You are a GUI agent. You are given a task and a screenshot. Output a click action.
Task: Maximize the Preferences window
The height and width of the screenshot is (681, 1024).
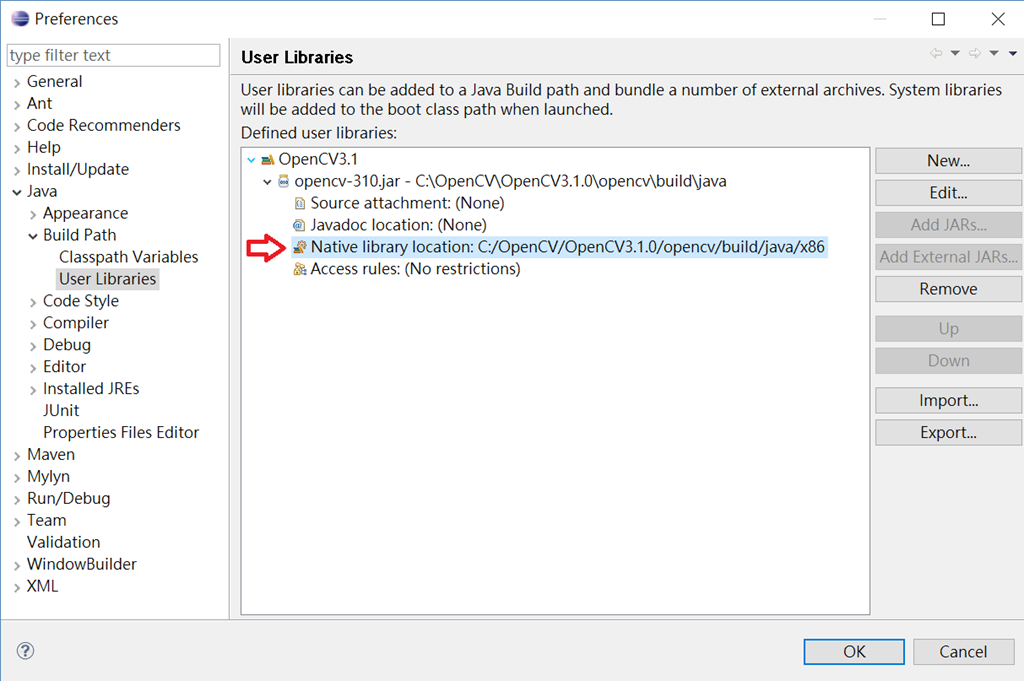pyautogui.click(x=938, y=19)
